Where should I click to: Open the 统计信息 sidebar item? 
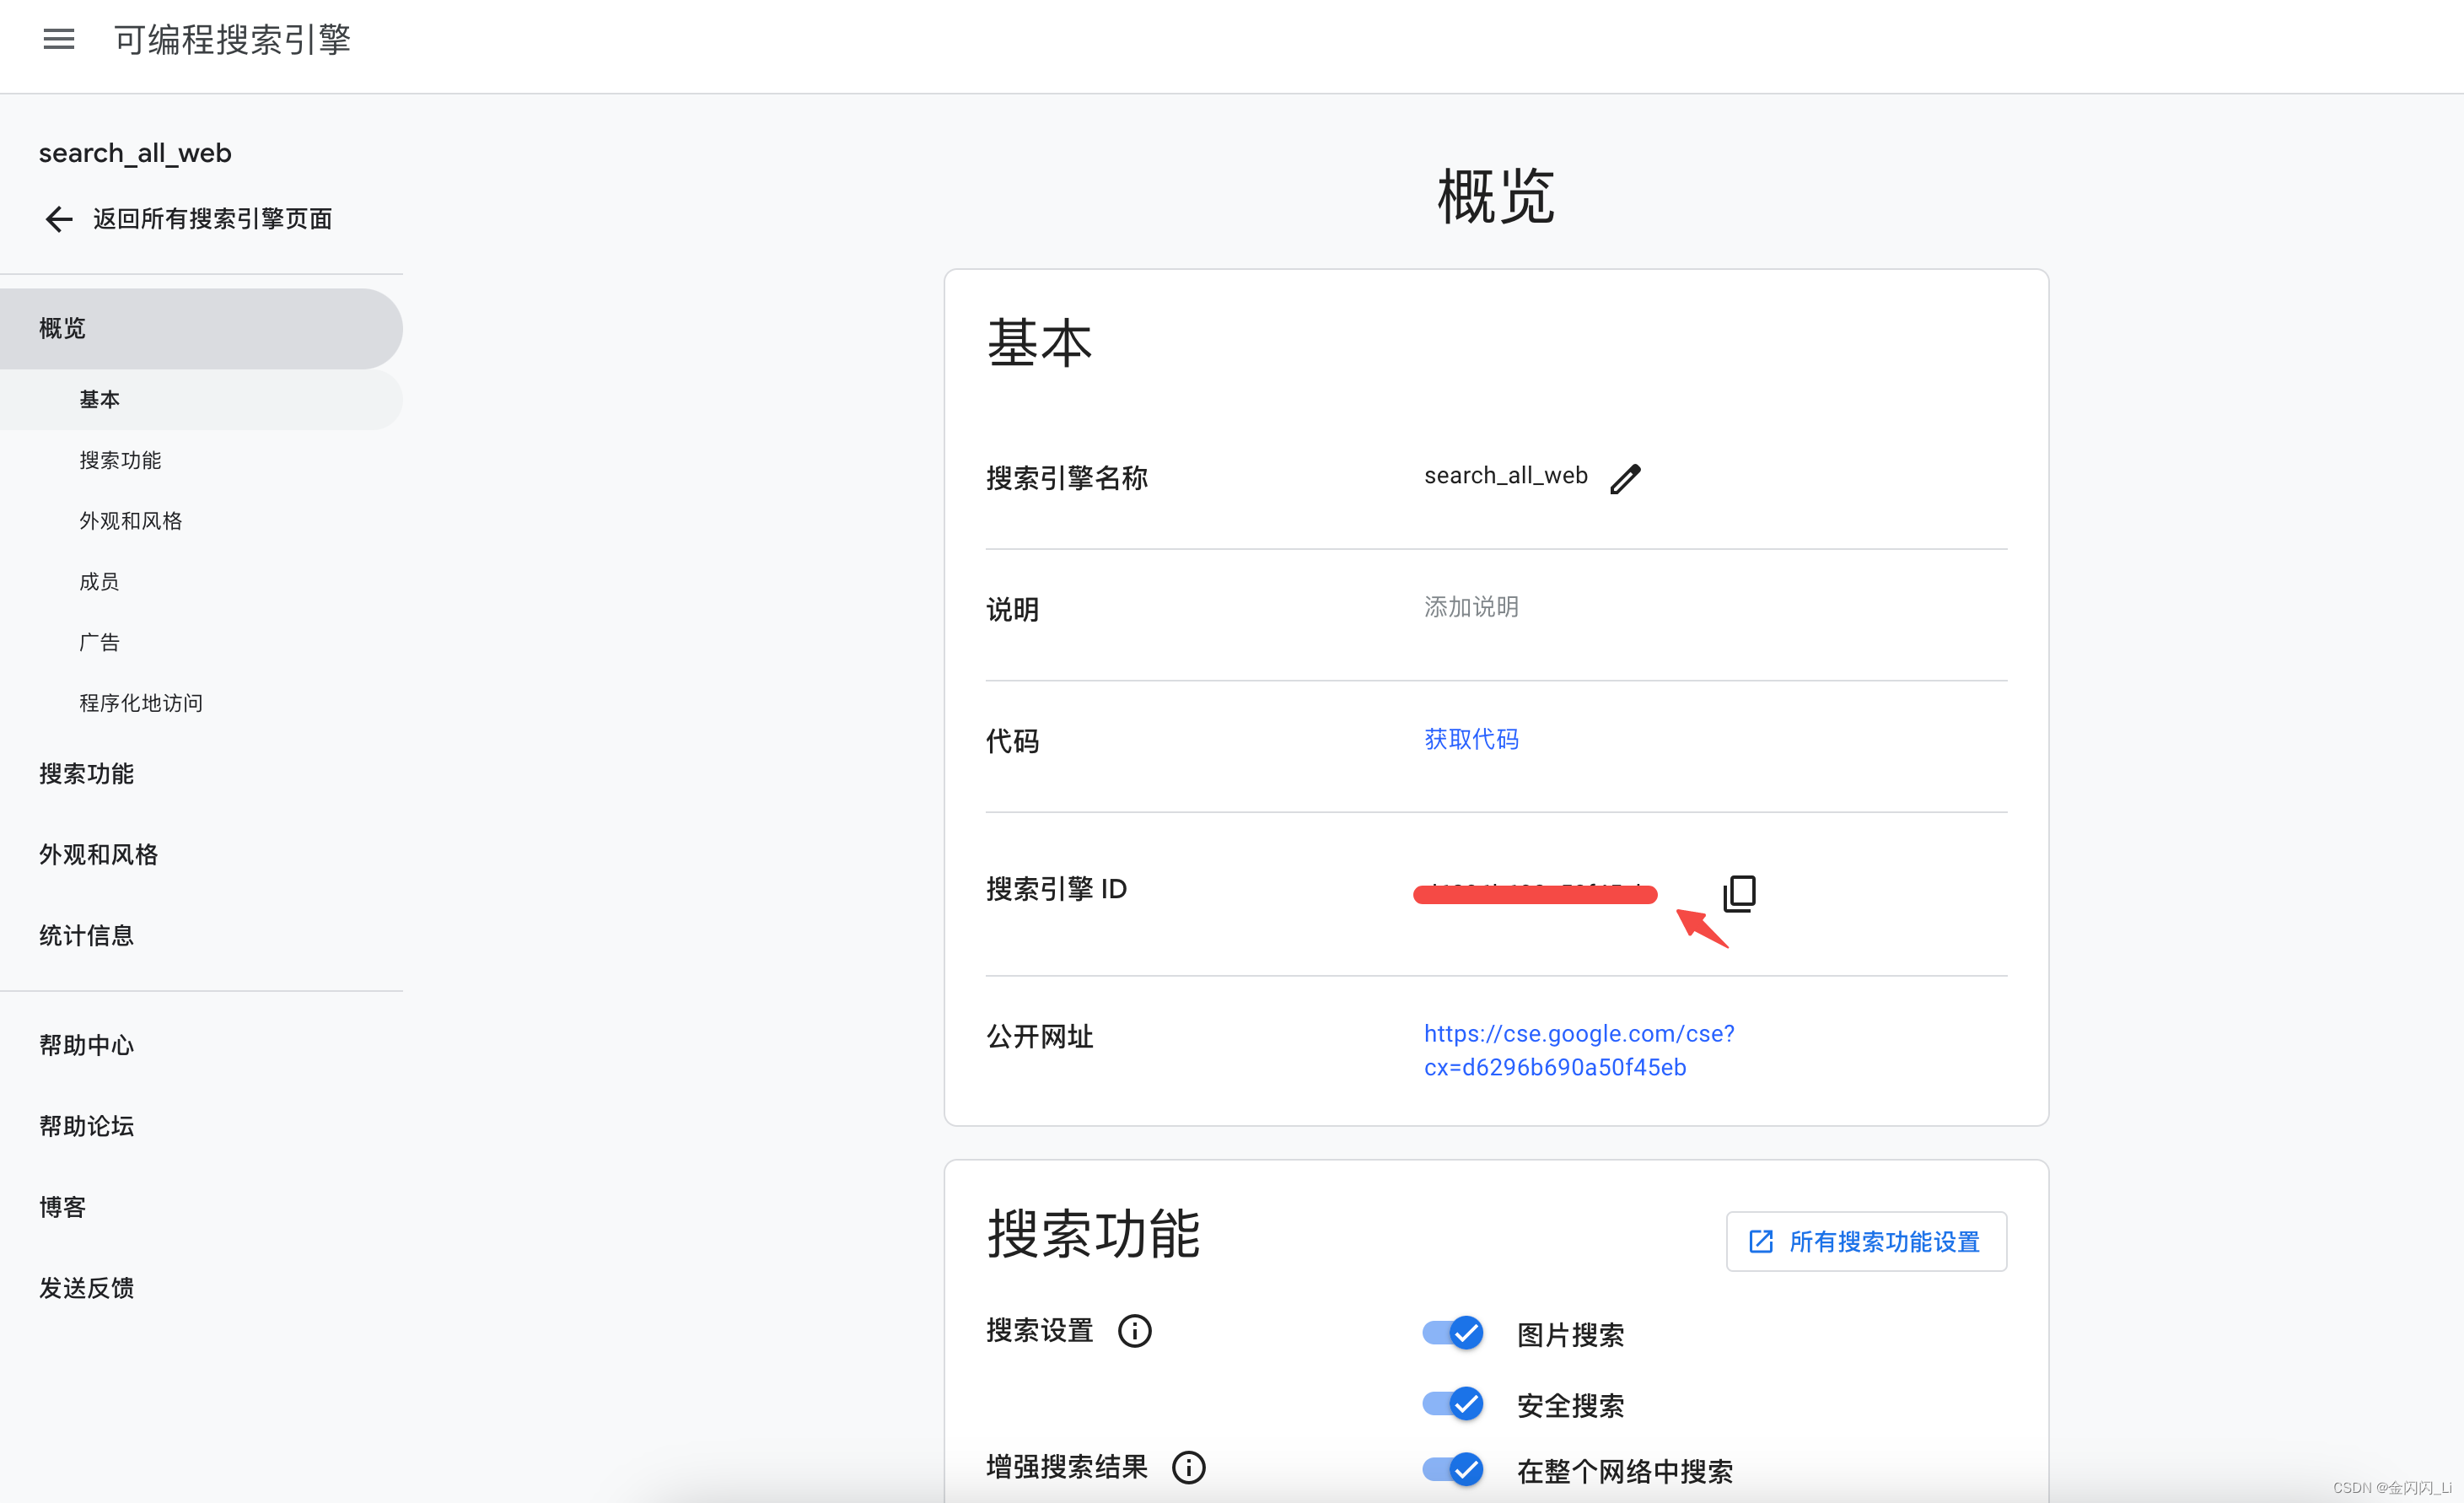tap(86, 935)
